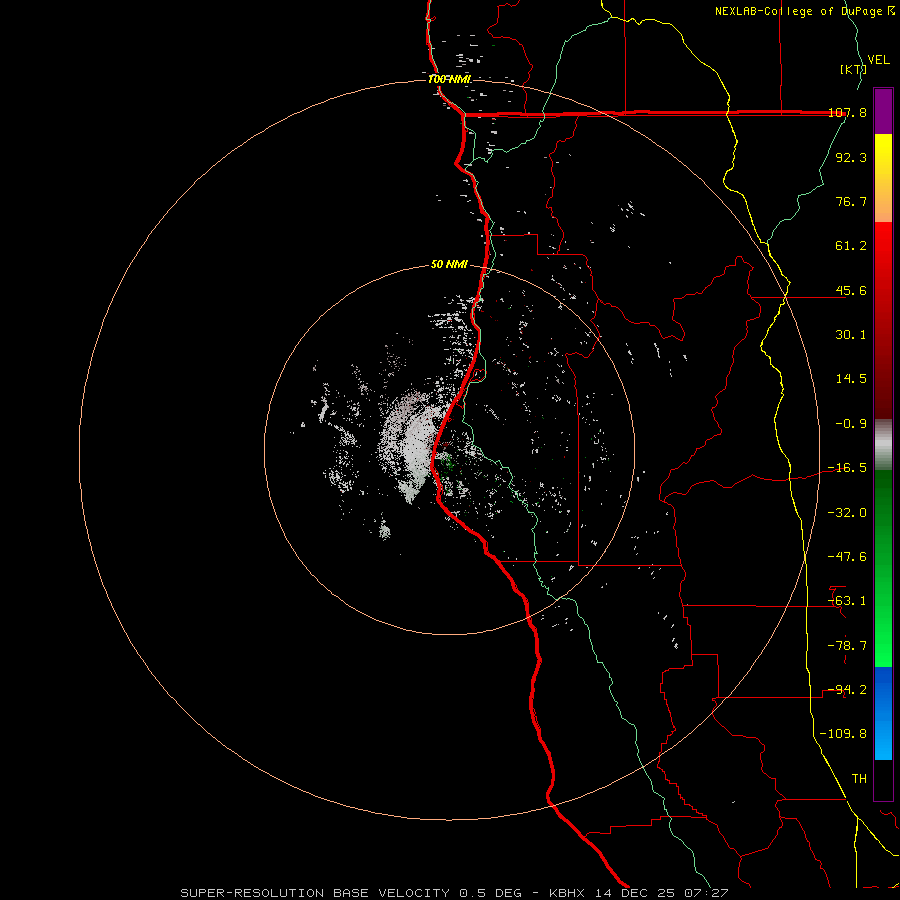Select the -47.6 scale value
900x900 pixels.
847,557
